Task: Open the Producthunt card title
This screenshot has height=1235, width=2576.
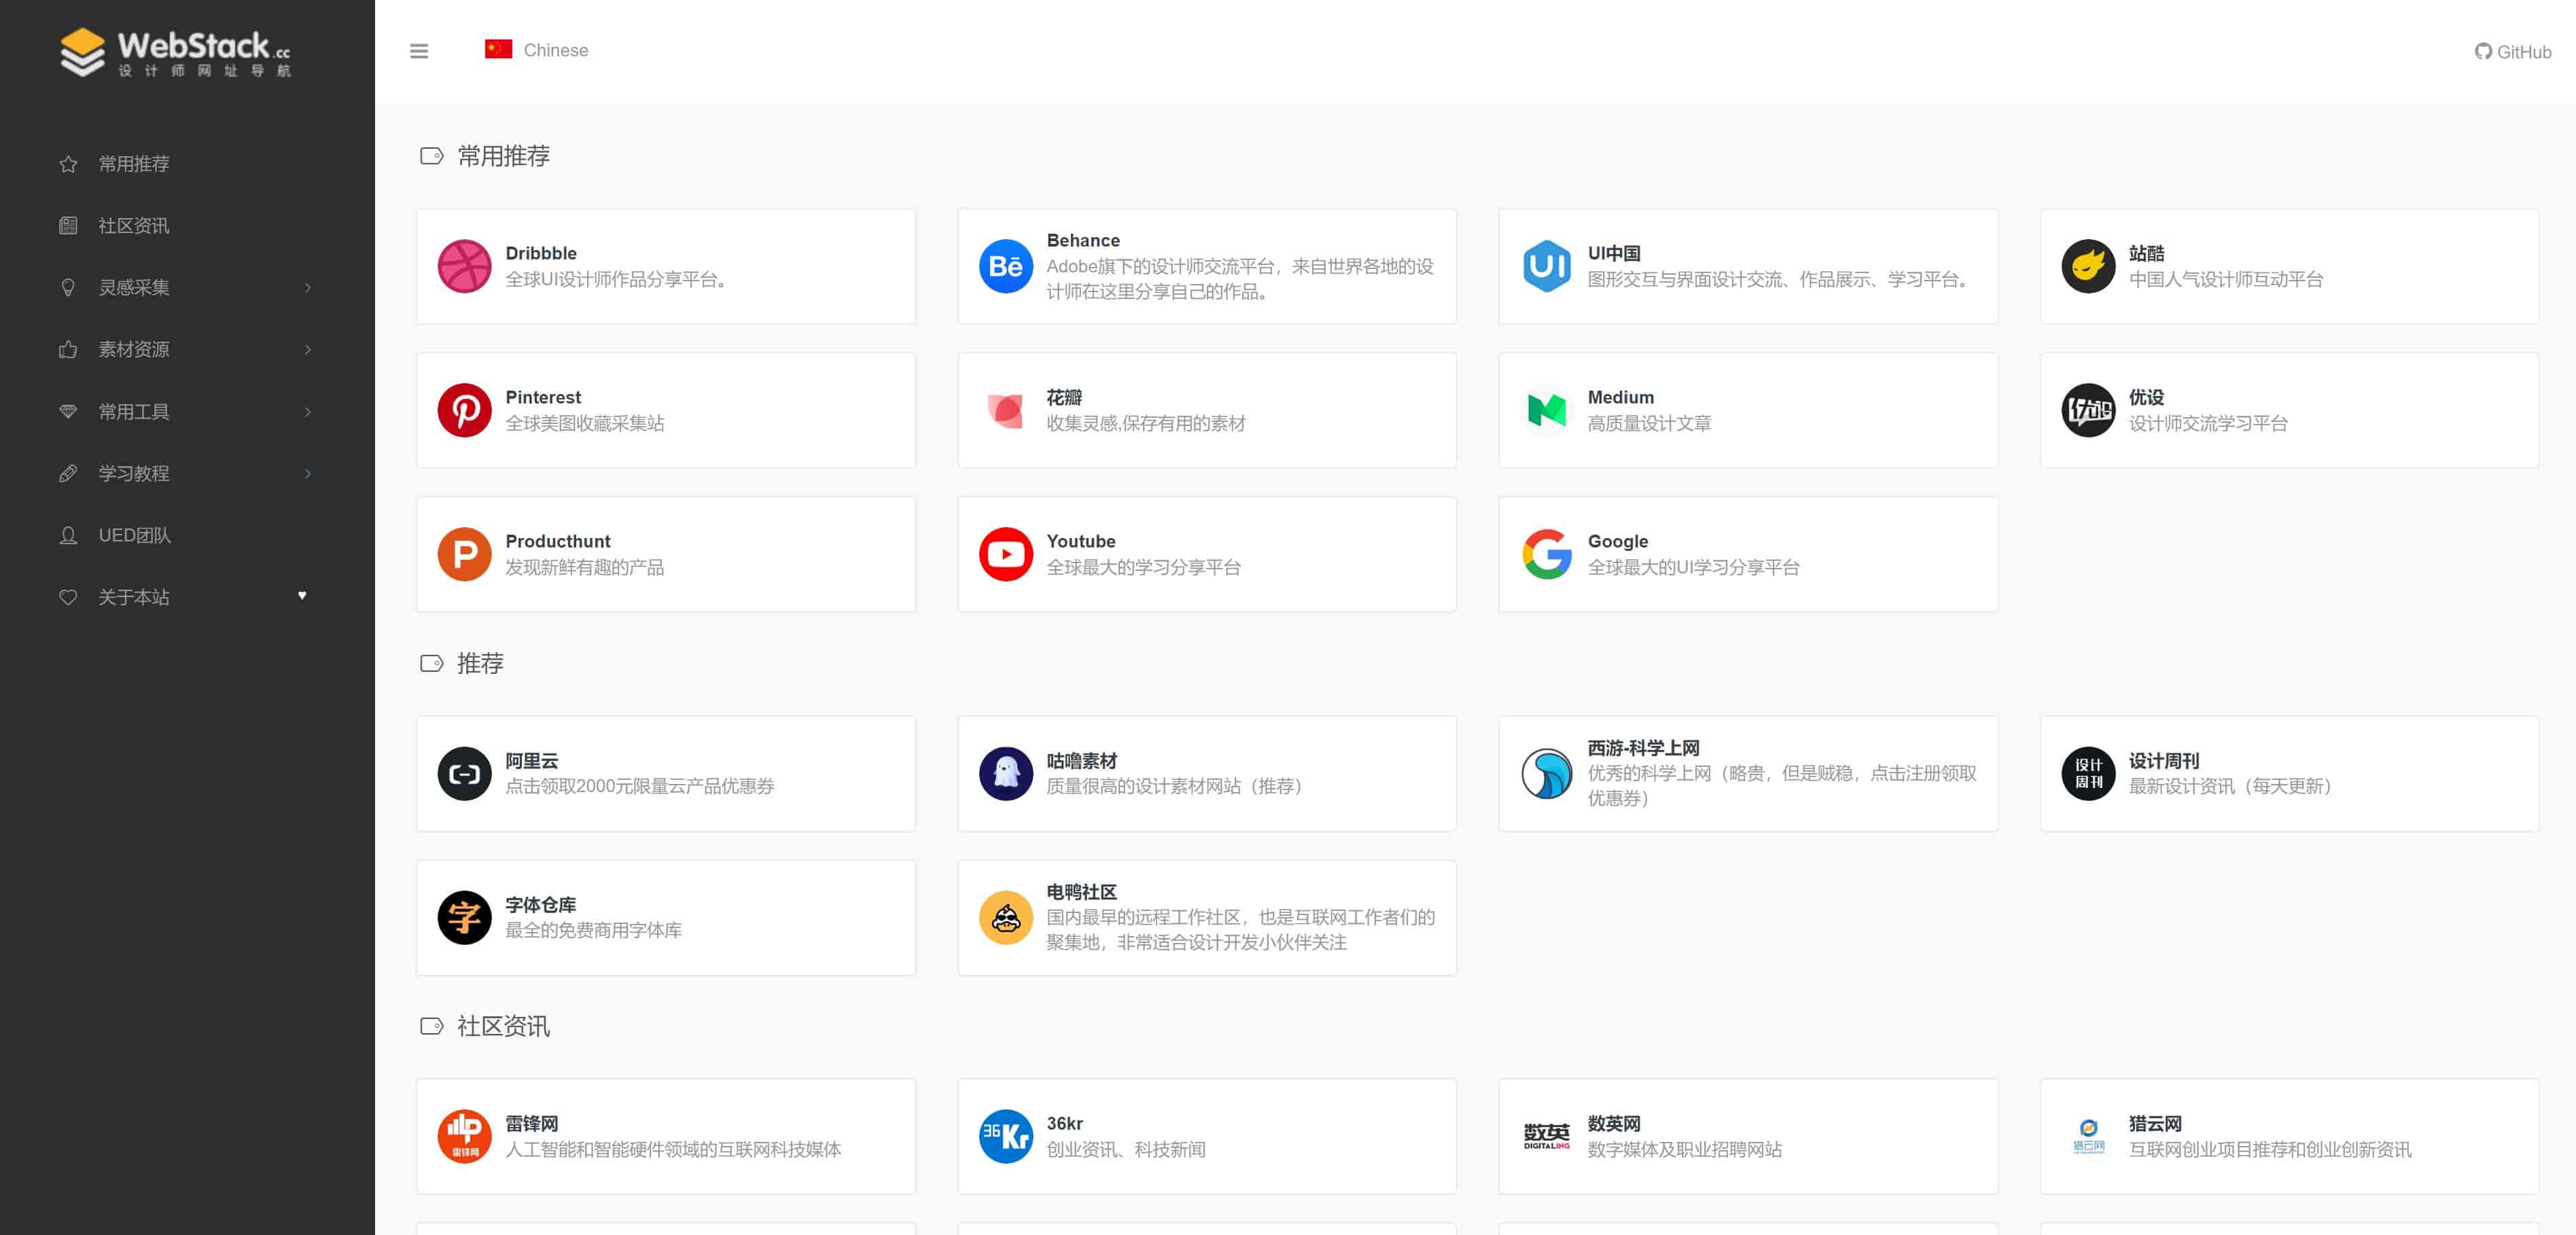Action: [x=558, y=541]
